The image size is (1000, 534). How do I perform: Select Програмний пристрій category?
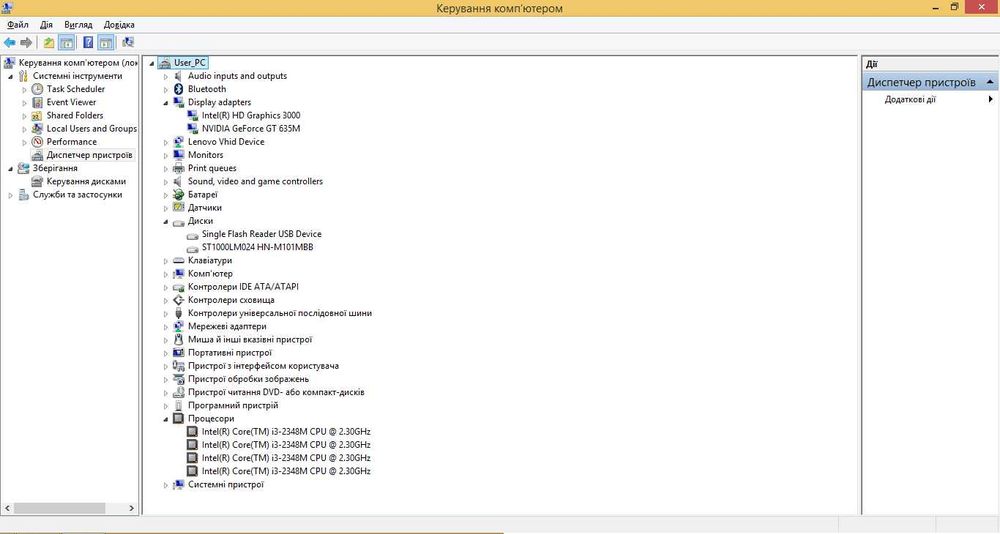click(x=233, y=406)
